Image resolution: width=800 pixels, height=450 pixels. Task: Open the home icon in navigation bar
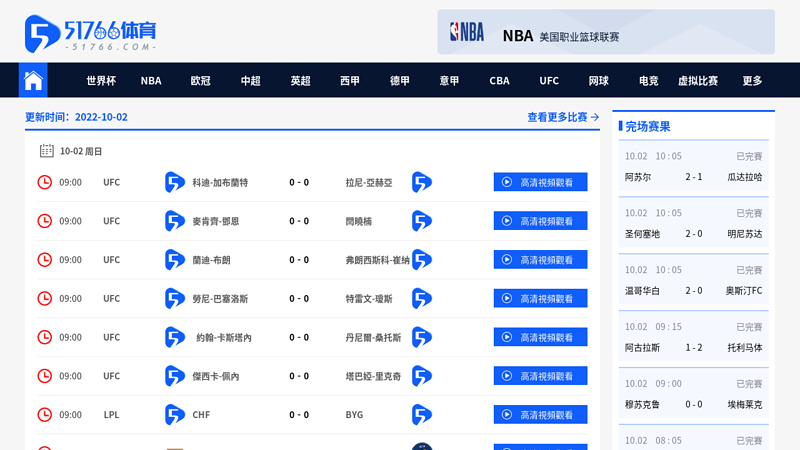33,80
